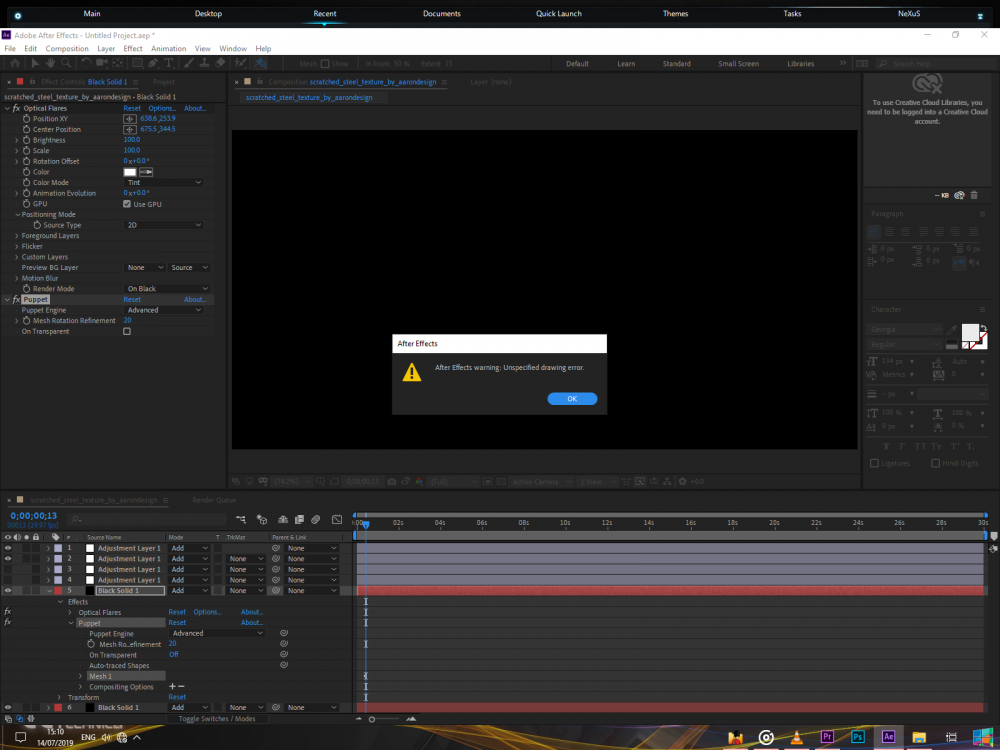This screenshot has height=750, width=1000.
Task: Select the Rotation tool
Action: pos(85,63)
